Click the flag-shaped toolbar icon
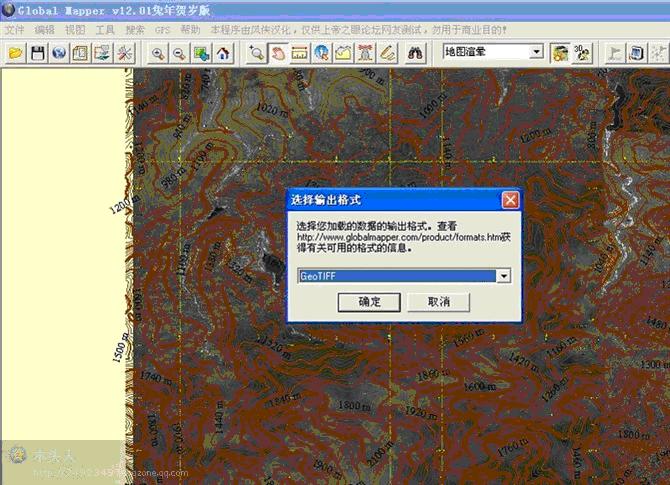Screen dimensions: 670x485 pos(615,53)
